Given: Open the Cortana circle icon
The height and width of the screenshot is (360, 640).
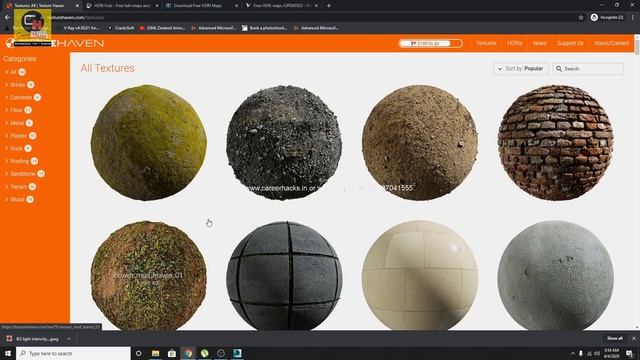Looking at the screenshot, I should (x=138, y=353).
